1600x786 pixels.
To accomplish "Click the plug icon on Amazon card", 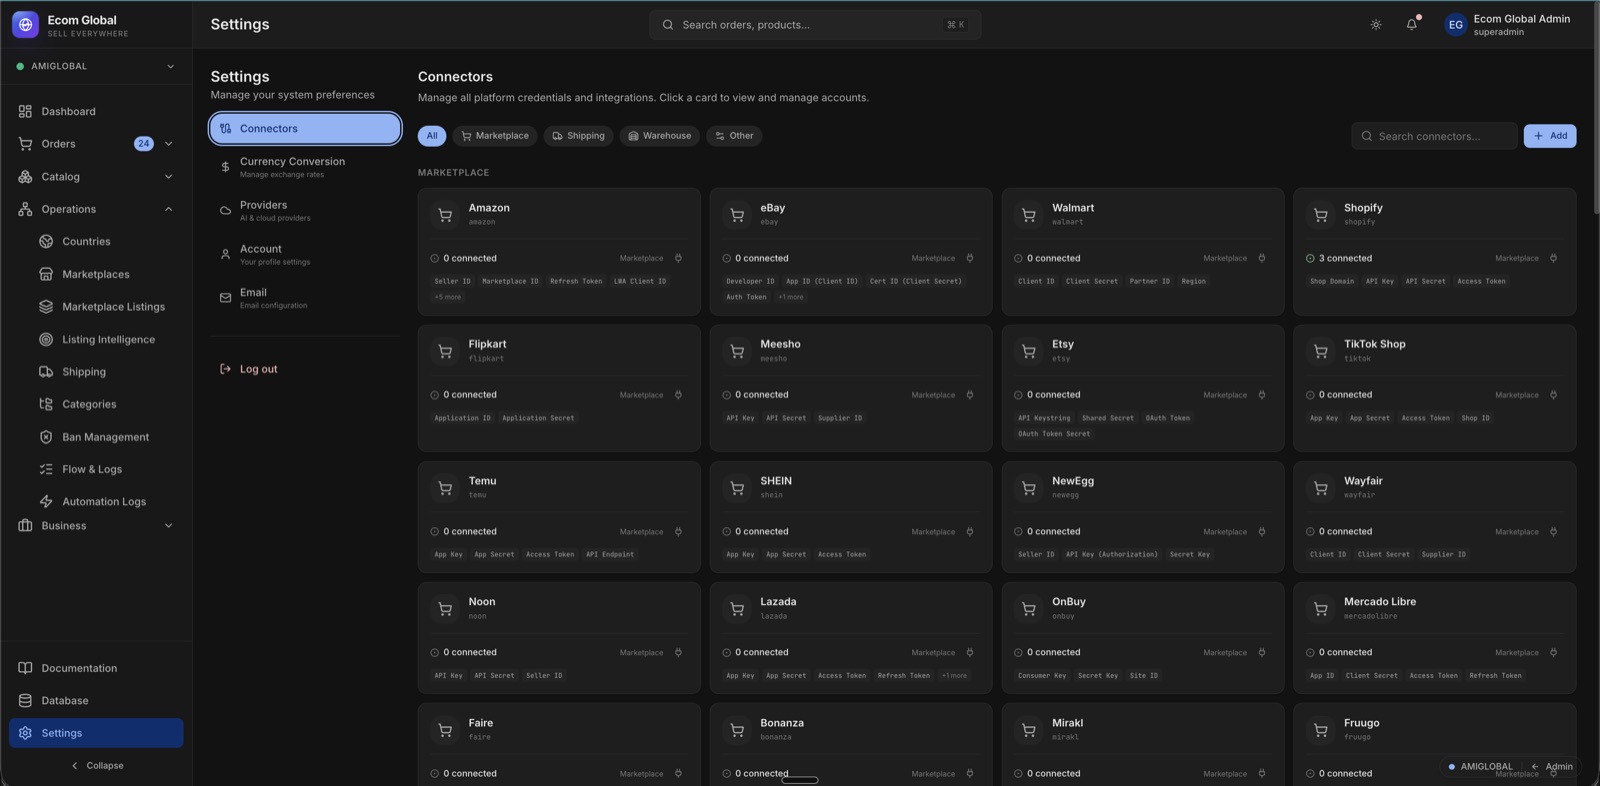I will point(678,258).
